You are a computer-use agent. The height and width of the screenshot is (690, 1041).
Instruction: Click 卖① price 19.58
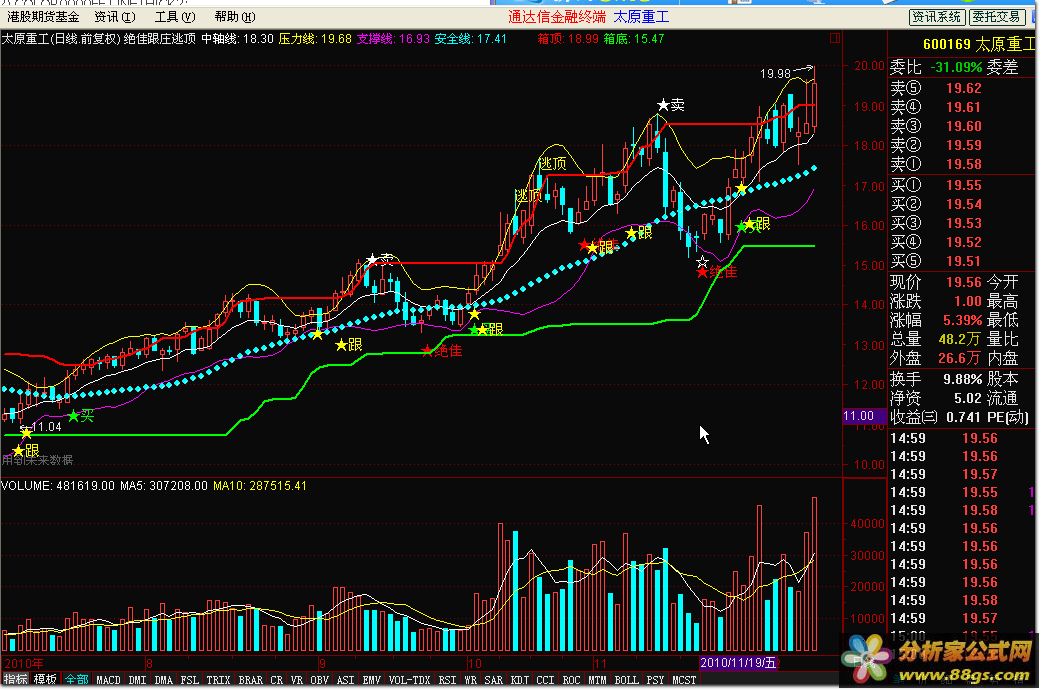pyautogui.click(x=963, y=164)
